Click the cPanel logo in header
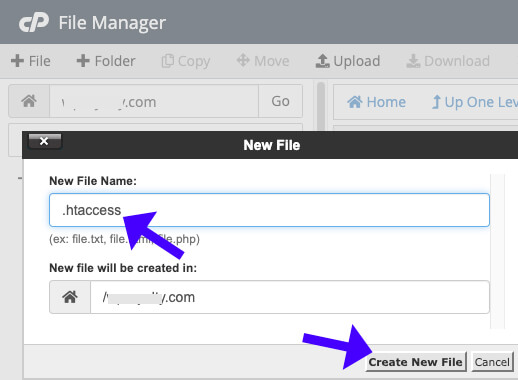Screen dimensions: 518x380 tap(34, 23)
